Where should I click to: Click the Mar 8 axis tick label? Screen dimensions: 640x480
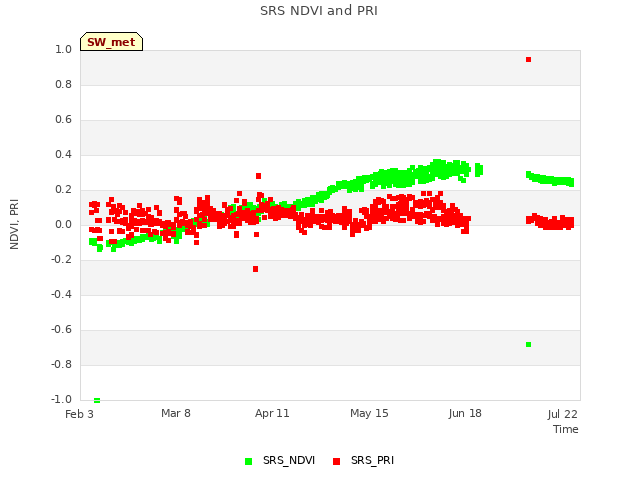pos(176,413)
